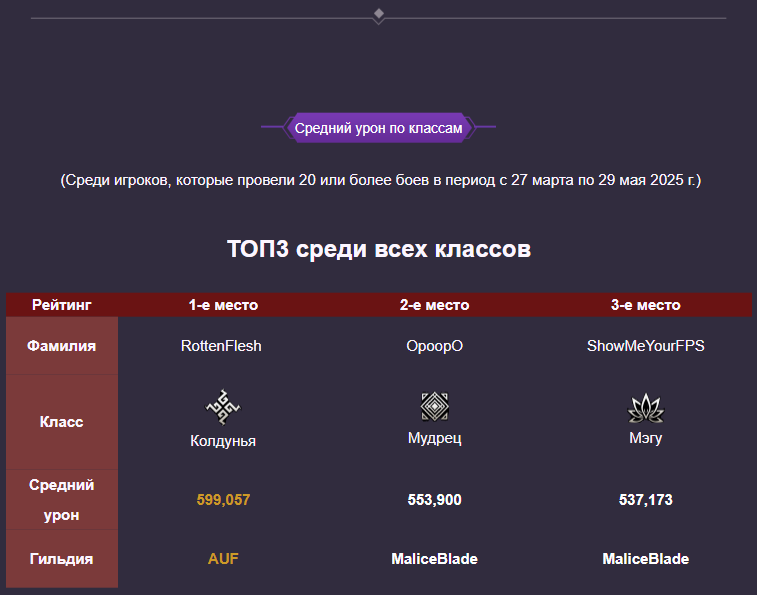757x595 pixels.
Task: Click the Мэгу lotus class icon
Action: click(x=645, y=408)
